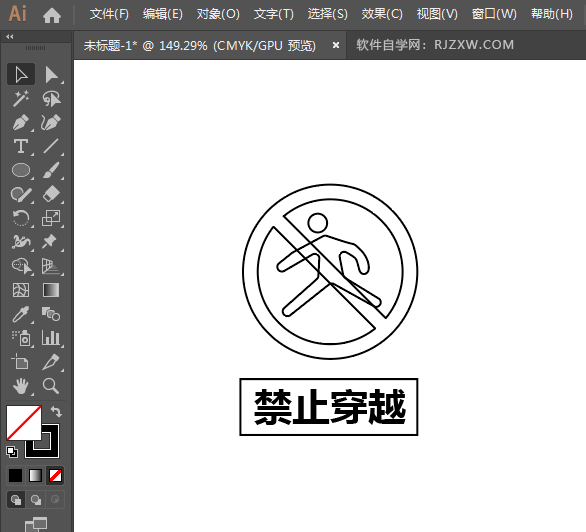
Task: Select the Selection tool (black arrow)
Action: pyautogui.click(x=21, y=74)
